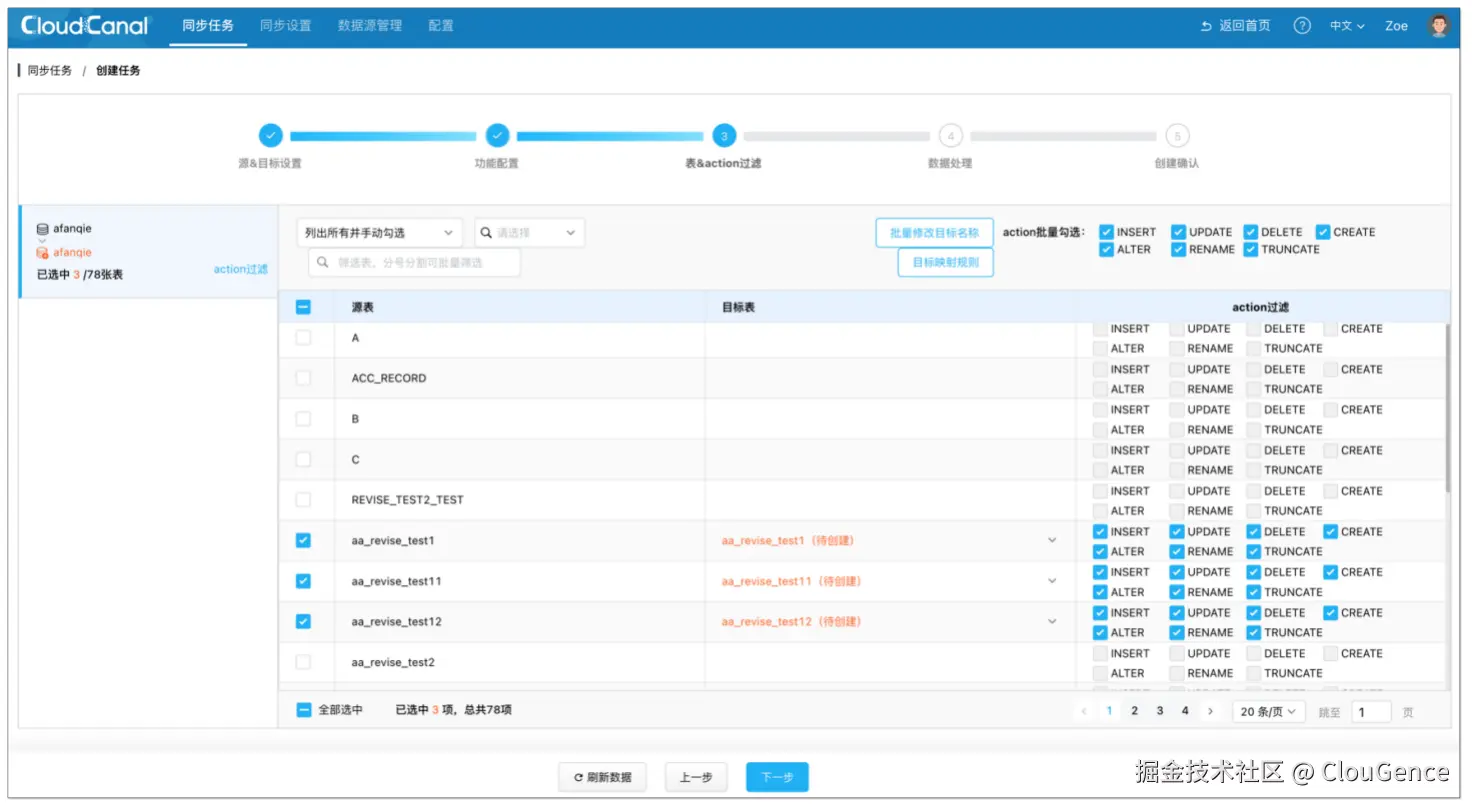Toggle batch TRUNCATE action checkbox
This screenshot has height=808, width=1472.
point(1251,250)
